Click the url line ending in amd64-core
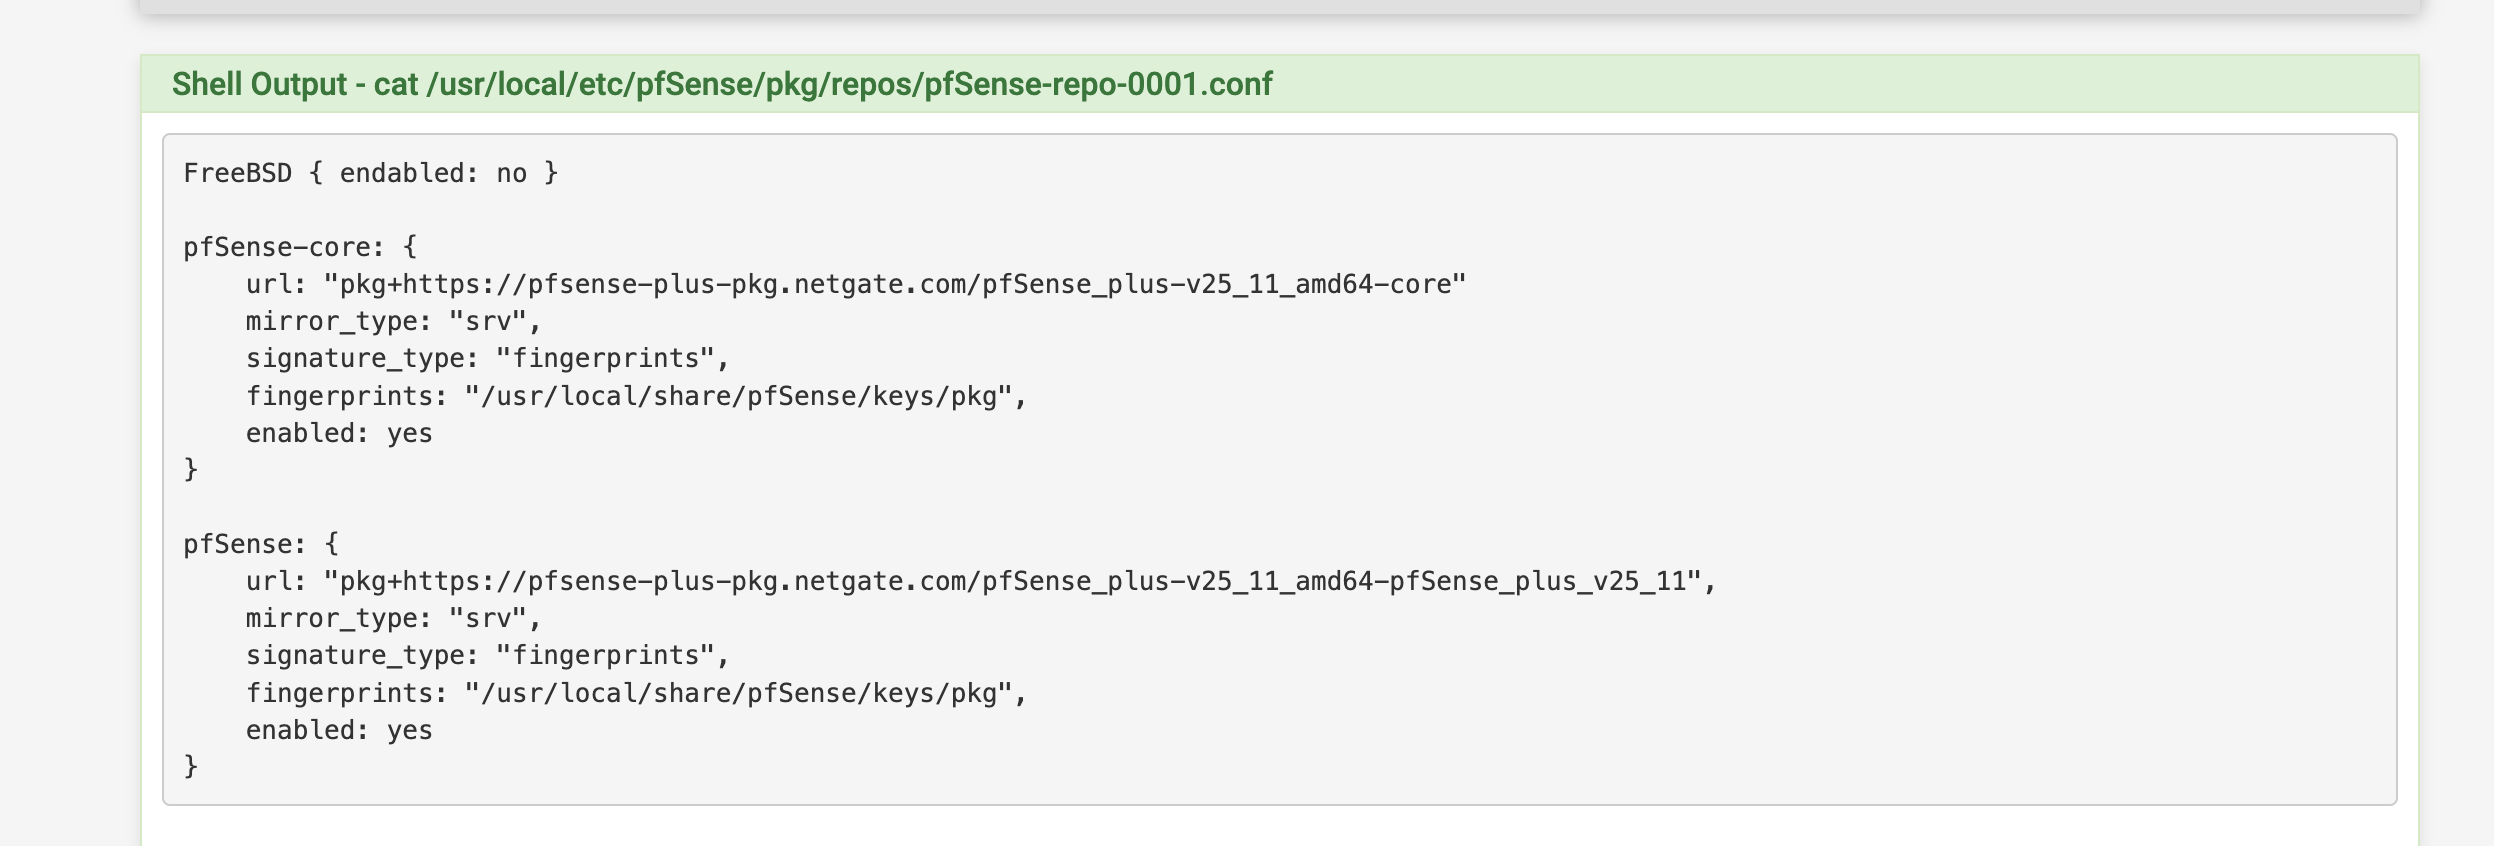Screen dimensions: 2494x846 click(855, 285)
